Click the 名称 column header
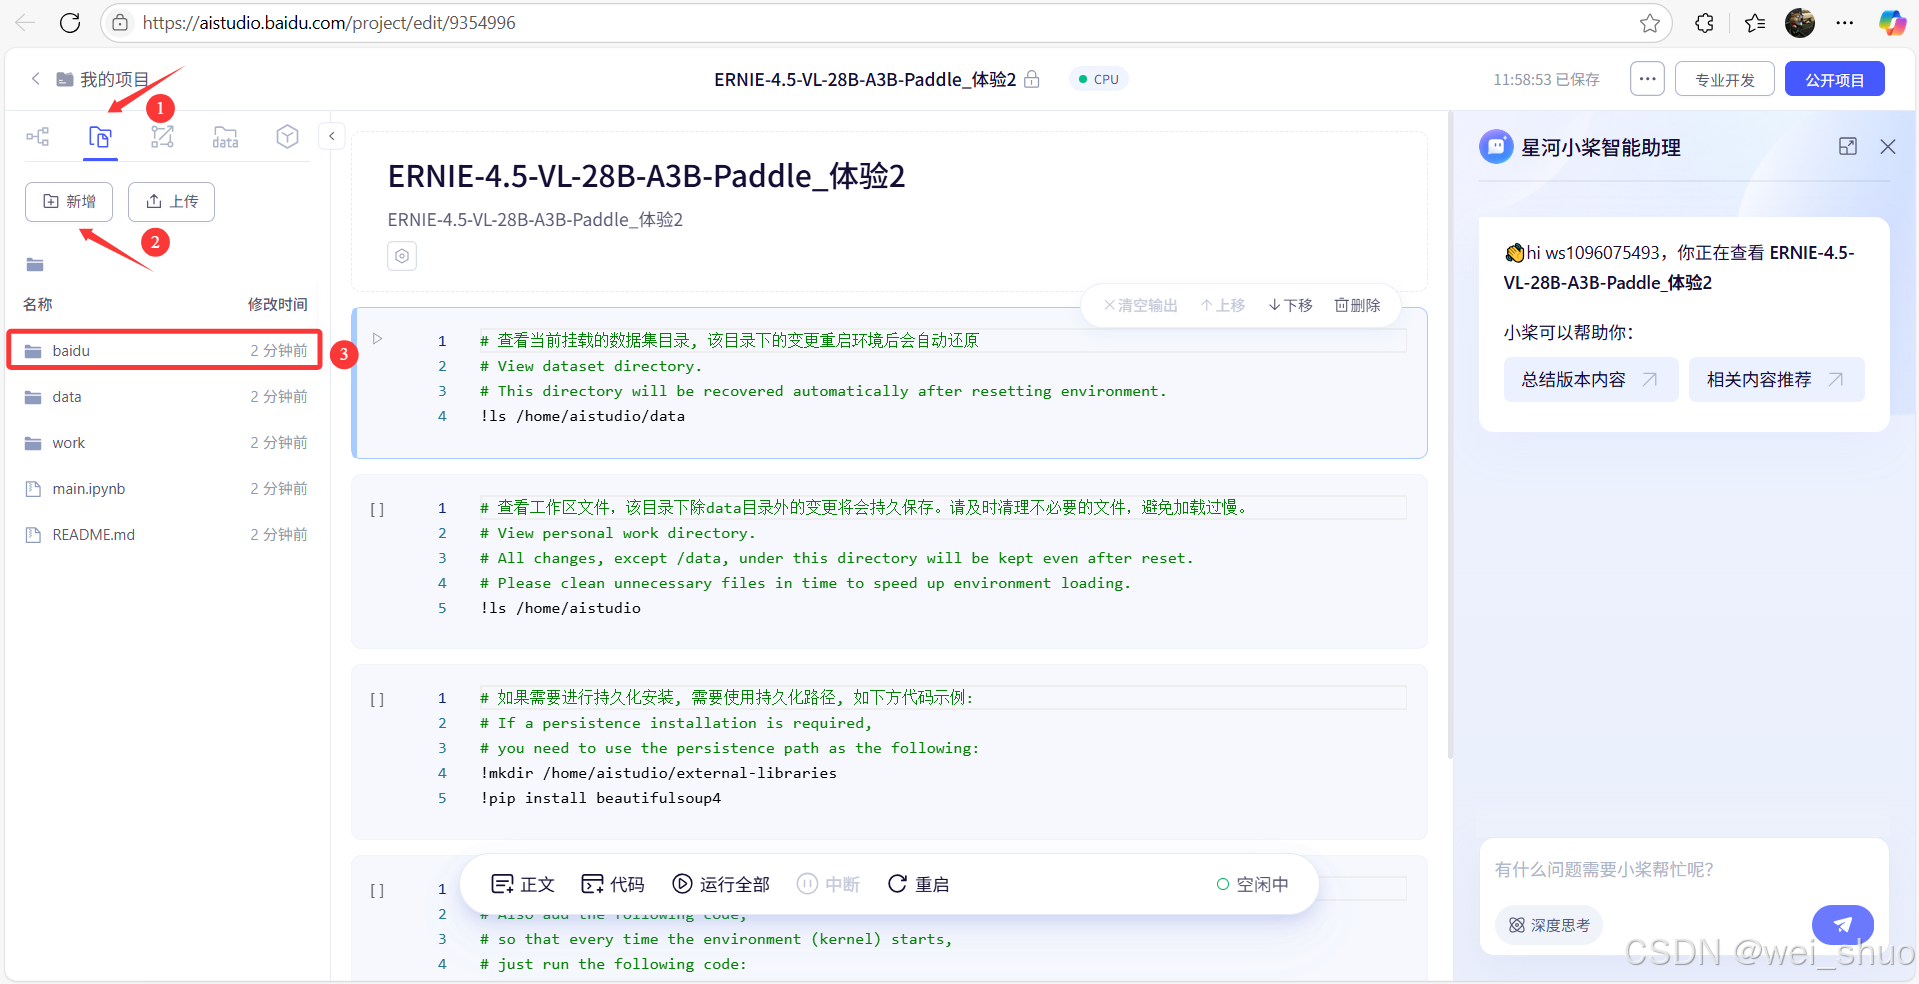Screen dimensions: 1919x984 (38, 304)
